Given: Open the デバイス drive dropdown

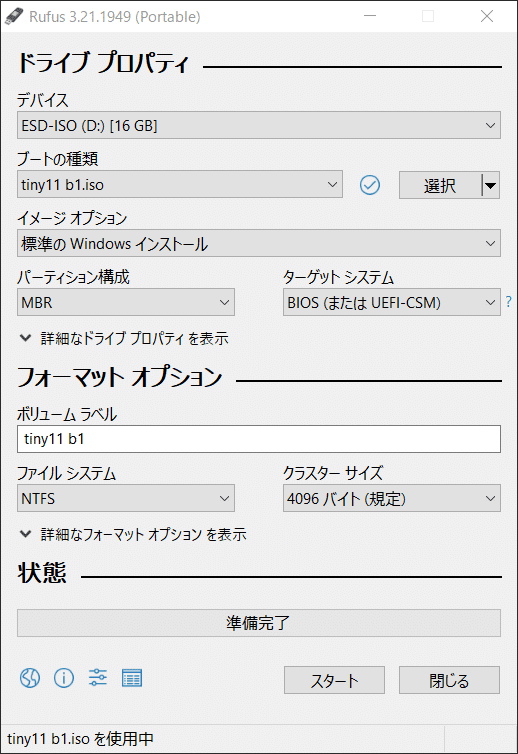Looking at the screenshot, I should (259, 125).
